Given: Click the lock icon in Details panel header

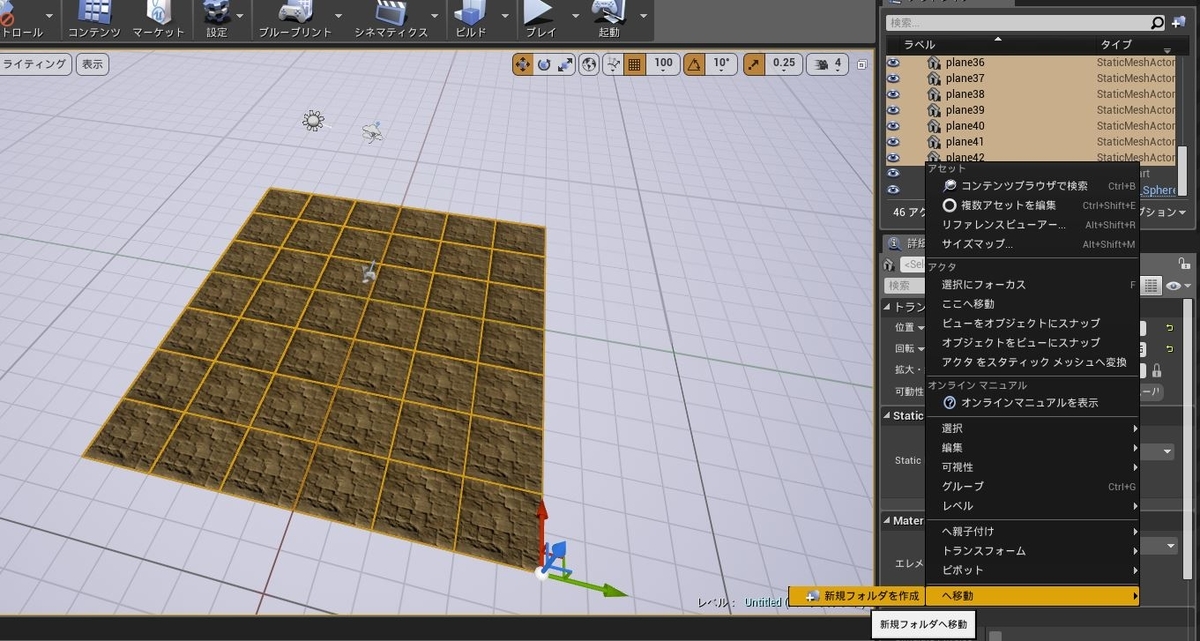Looking at the screenshot, I should click(x=1185, y=264).
